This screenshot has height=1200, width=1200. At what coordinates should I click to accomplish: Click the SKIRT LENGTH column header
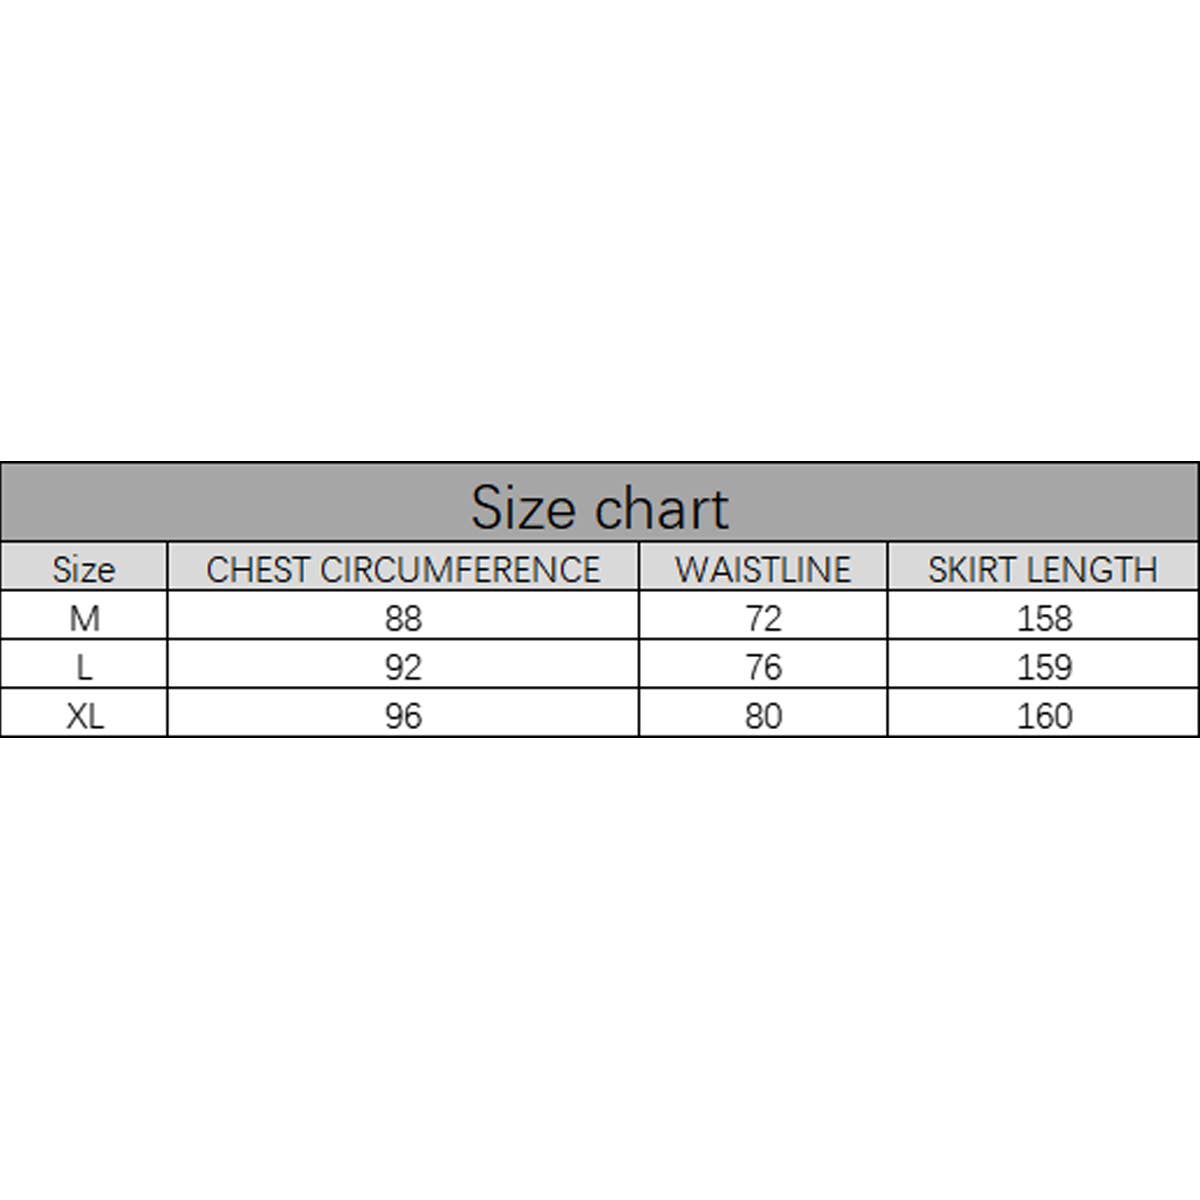(1043, 569)
